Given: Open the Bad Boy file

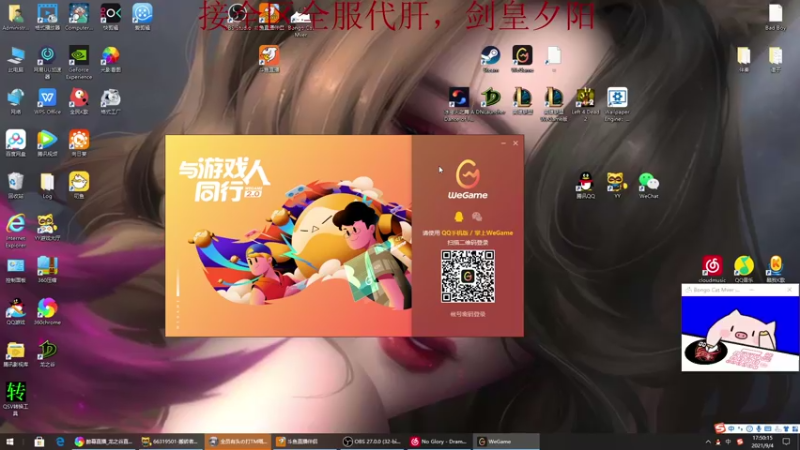Looking at the screenshot, I should [x=776, y=17].
